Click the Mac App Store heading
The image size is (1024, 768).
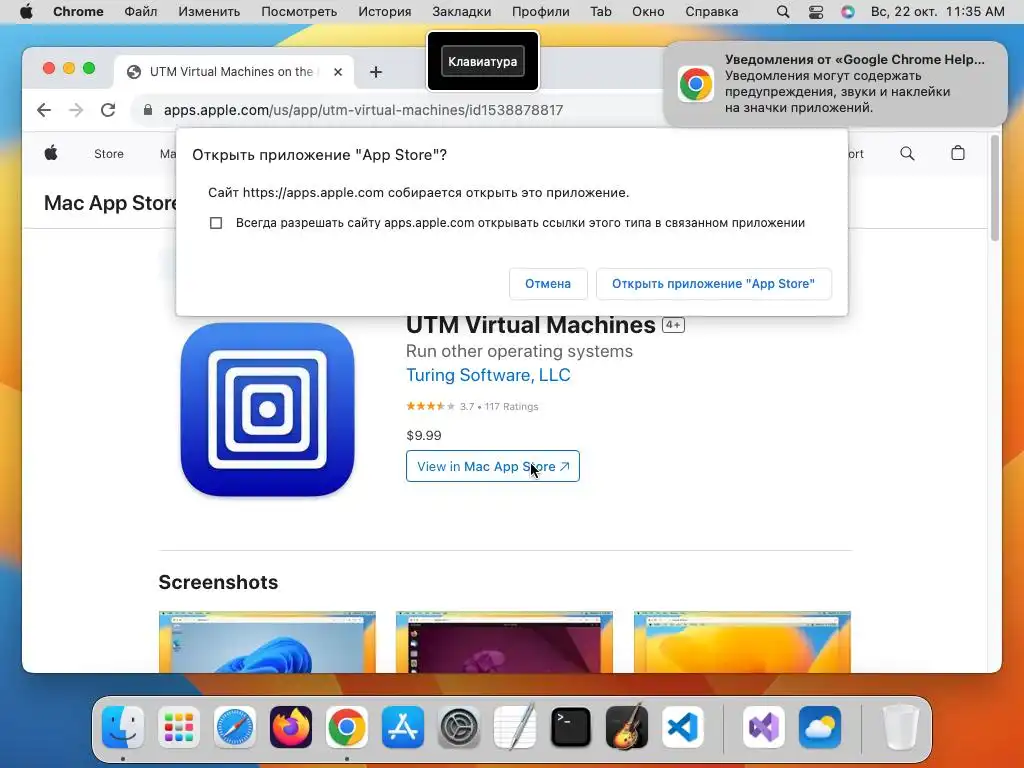[110, 203]
